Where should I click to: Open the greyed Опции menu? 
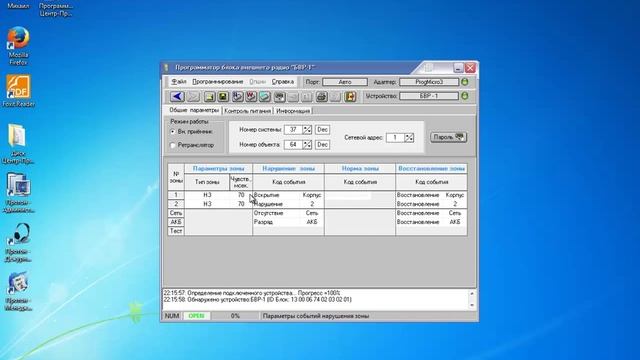[257, 82]
